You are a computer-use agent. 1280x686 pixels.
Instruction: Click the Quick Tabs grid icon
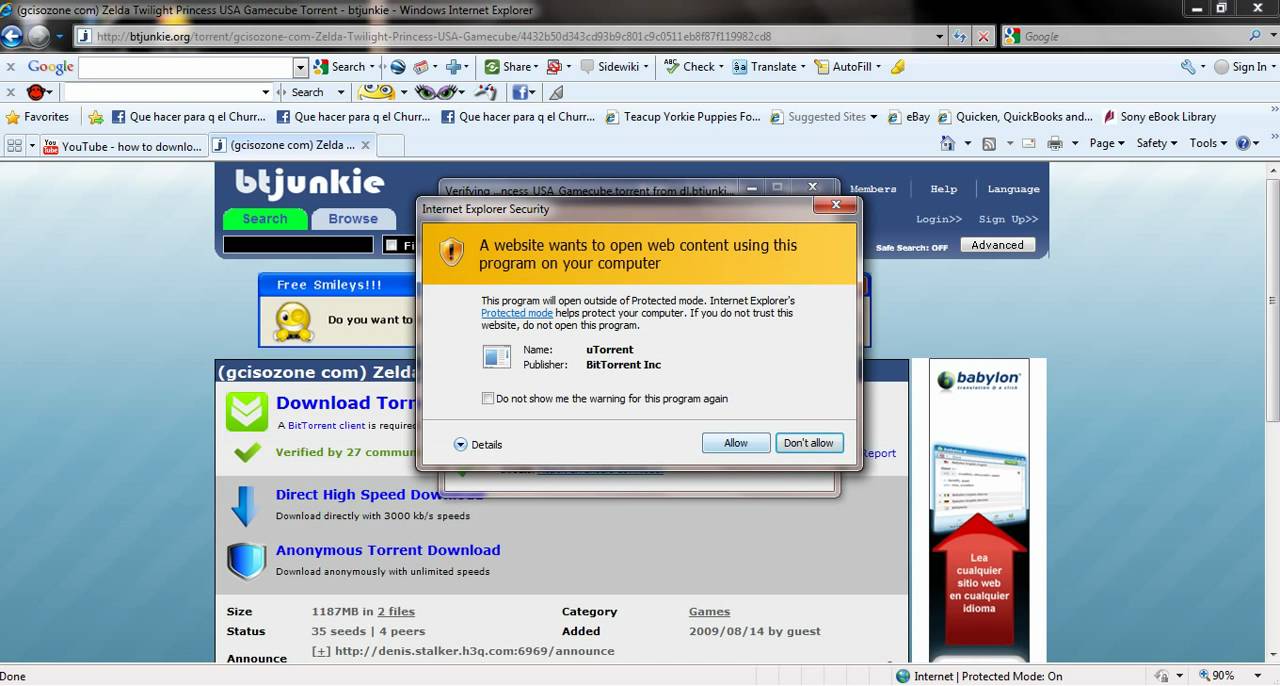(x=14, y=146)
